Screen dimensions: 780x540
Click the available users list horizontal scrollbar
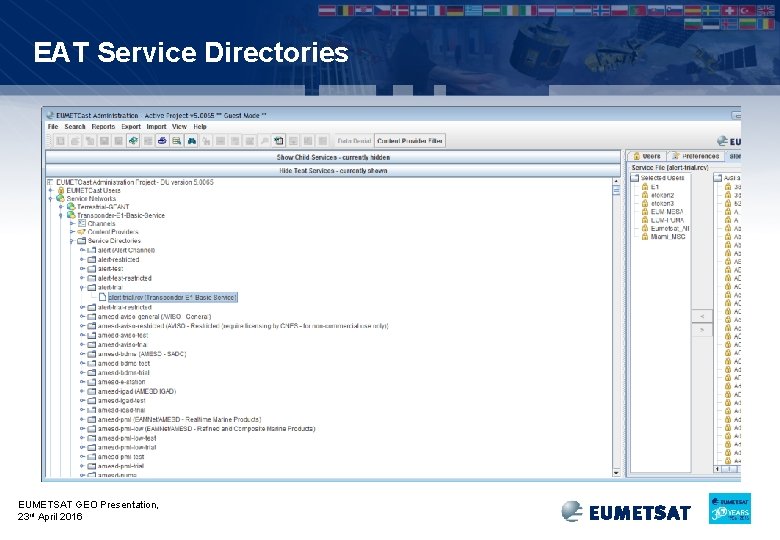(x=728, y=469)
